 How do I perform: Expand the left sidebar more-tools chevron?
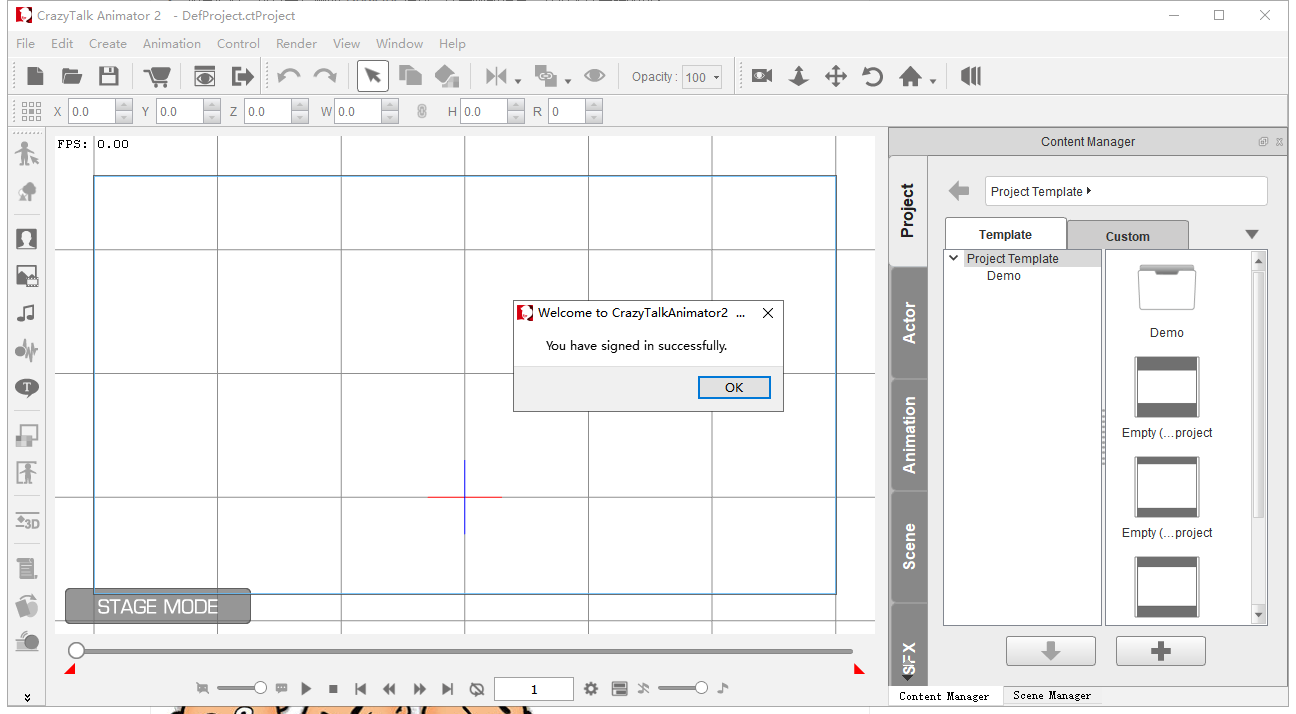click(27, 697)
